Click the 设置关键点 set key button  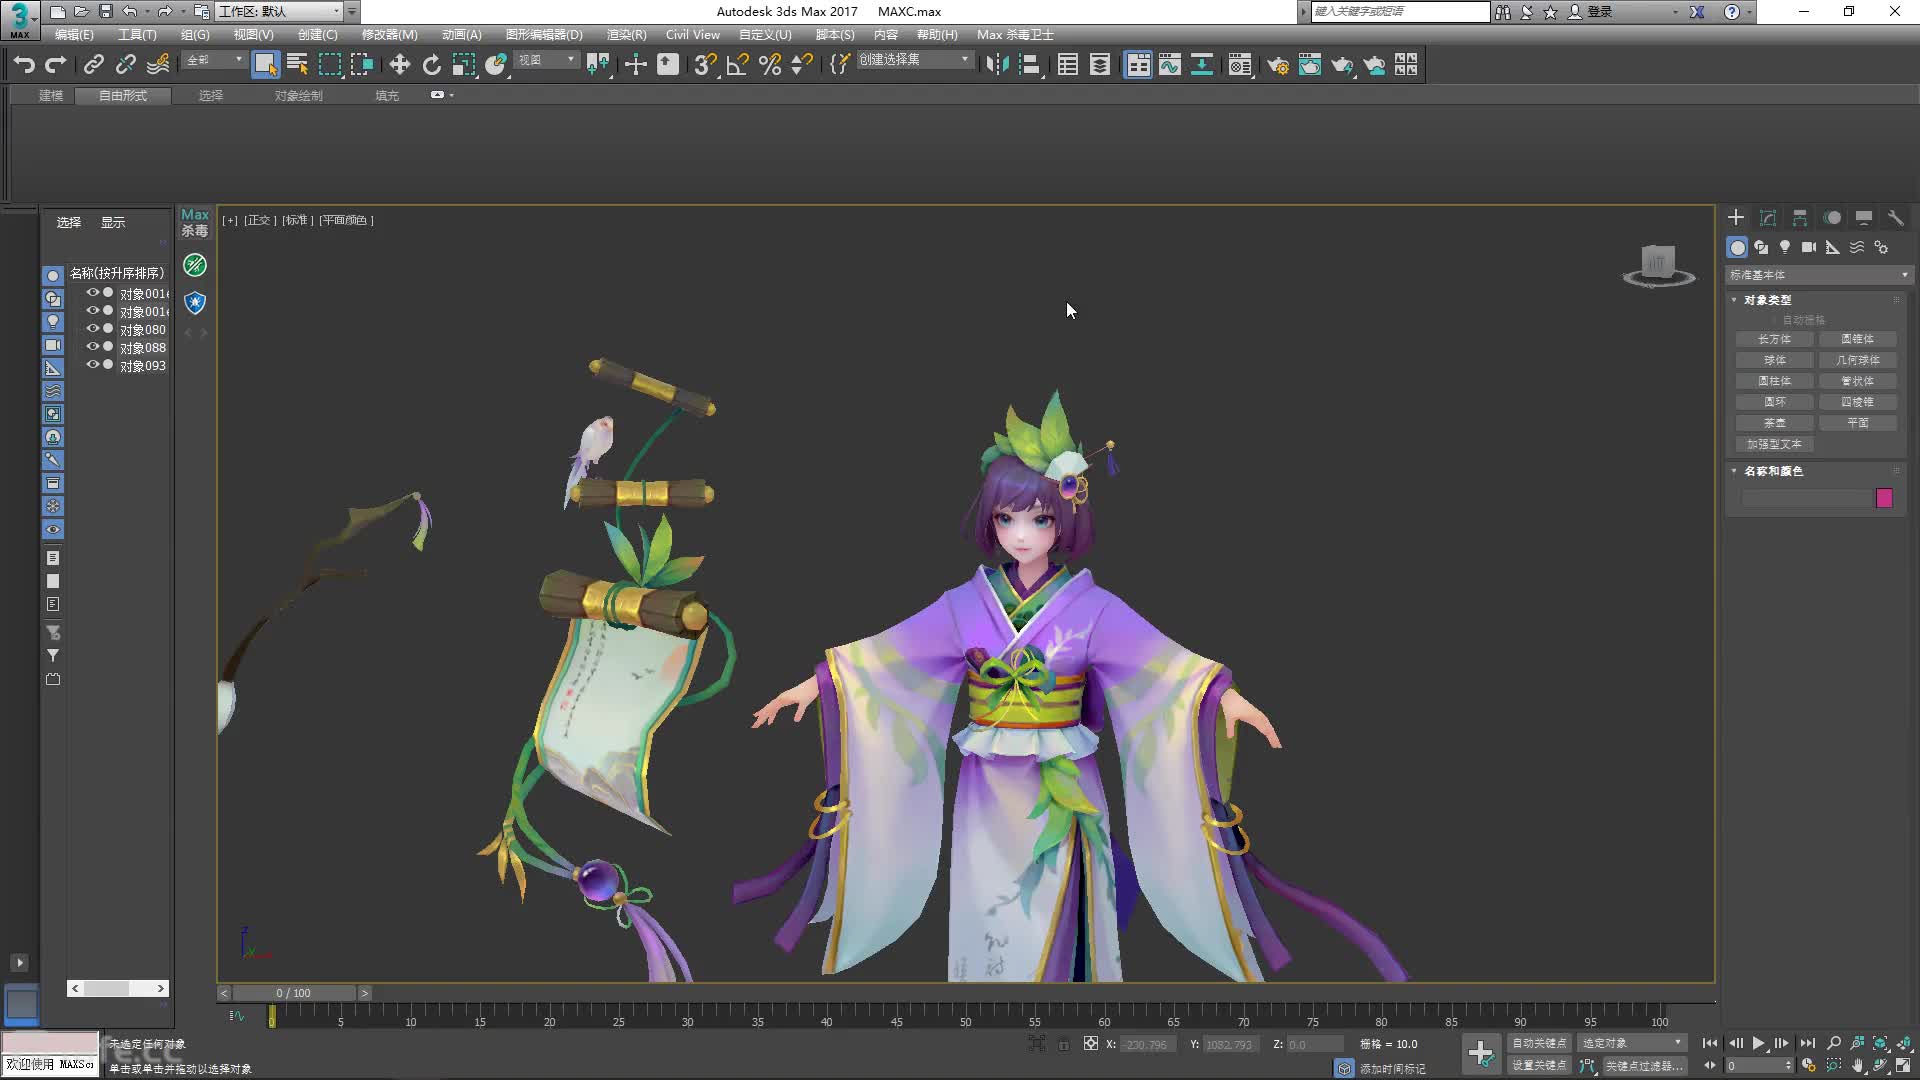1539,1066
